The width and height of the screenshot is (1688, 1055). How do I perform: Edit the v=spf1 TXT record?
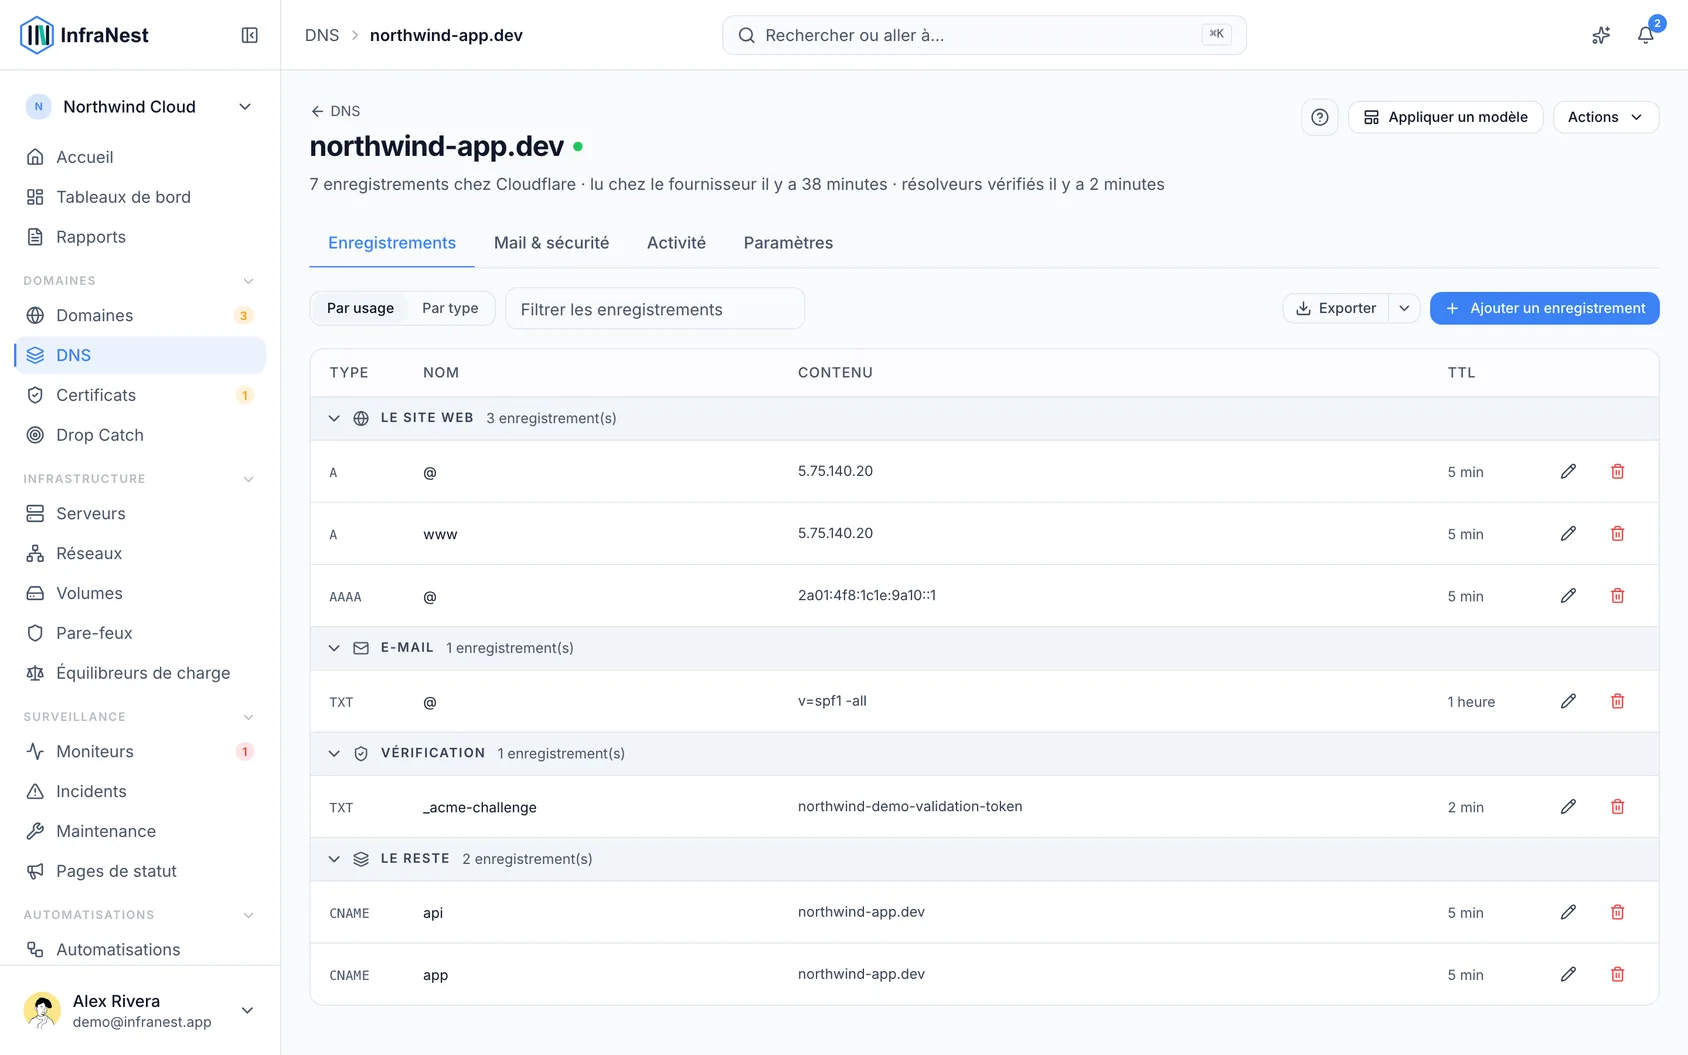click(1568, 701)
